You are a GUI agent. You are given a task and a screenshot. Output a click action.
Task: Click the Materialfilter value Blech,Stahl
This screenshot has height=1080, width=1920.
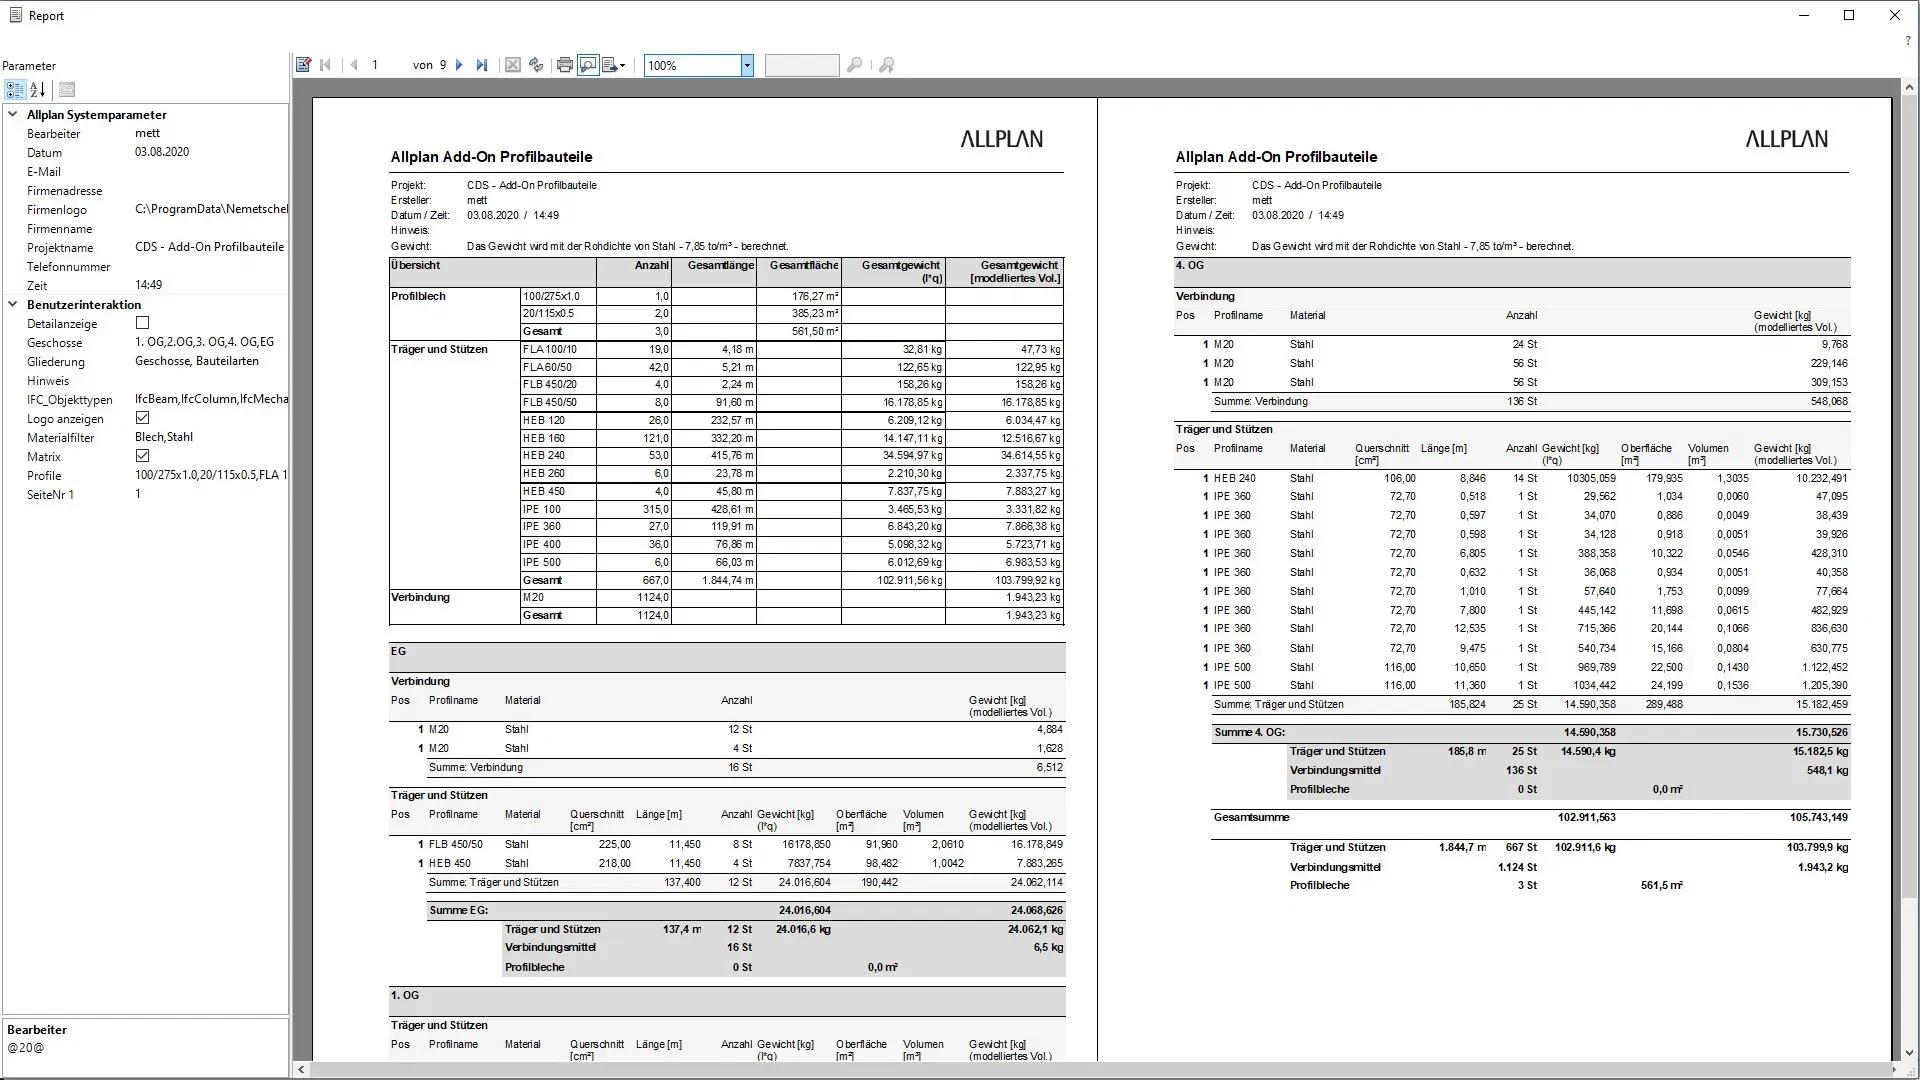[162, 437]
